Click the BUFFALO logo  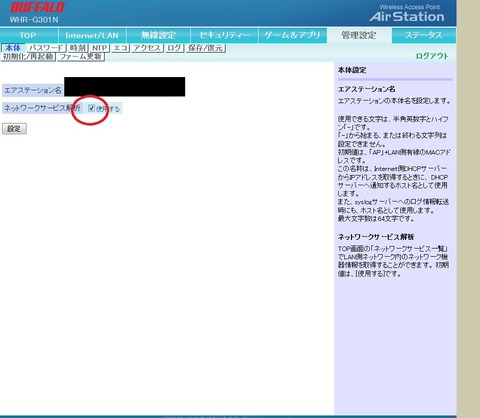pos(37,8)
